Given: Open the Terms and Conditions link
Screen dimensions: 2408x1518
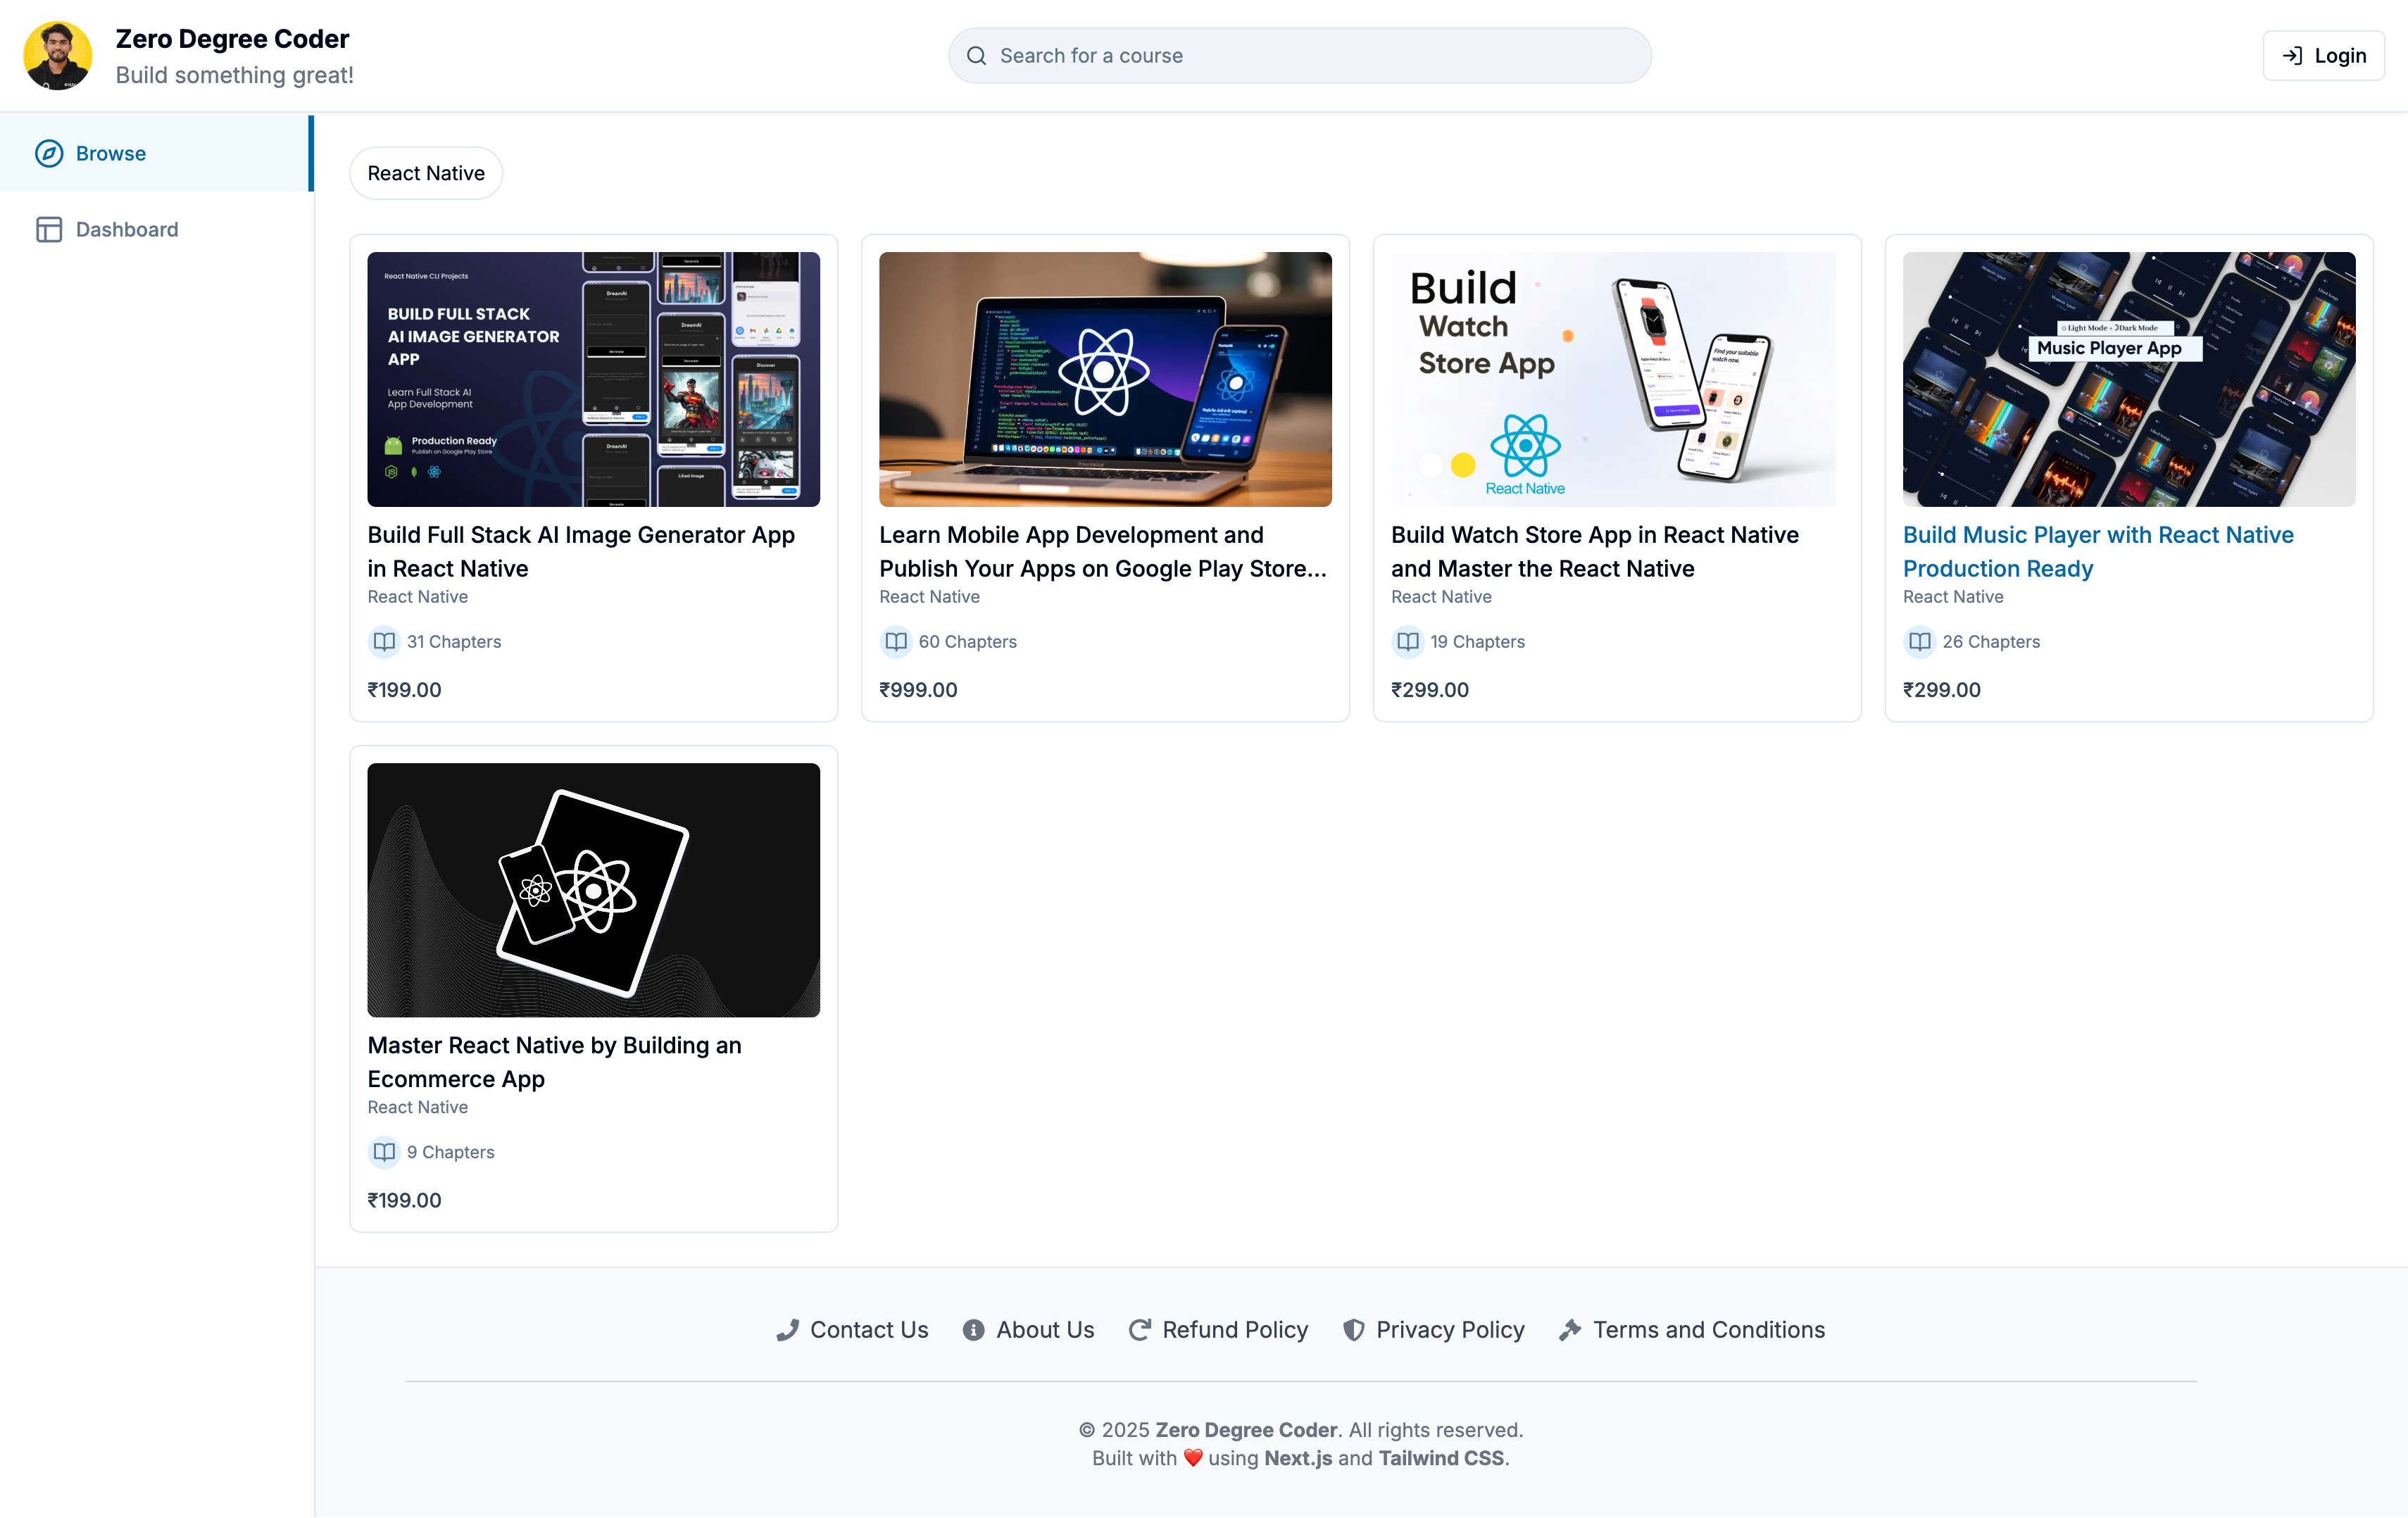Looking at the screenshot, I should (1692, 1330).
